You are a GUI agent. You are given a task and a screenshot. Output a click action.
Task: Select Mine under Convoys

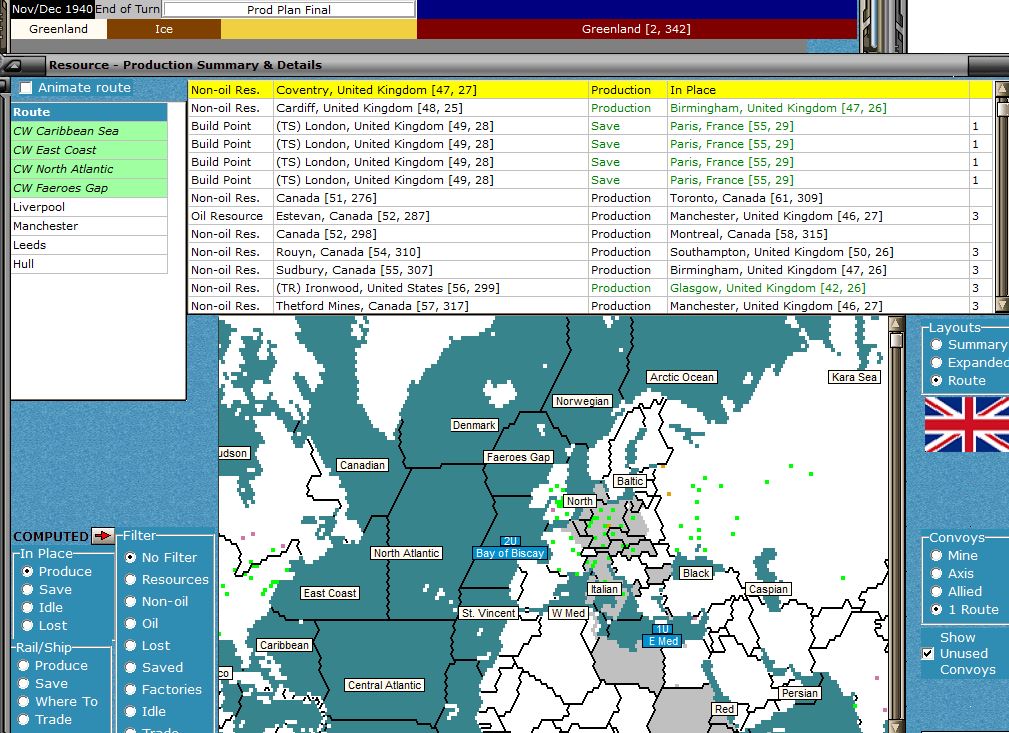936,555
